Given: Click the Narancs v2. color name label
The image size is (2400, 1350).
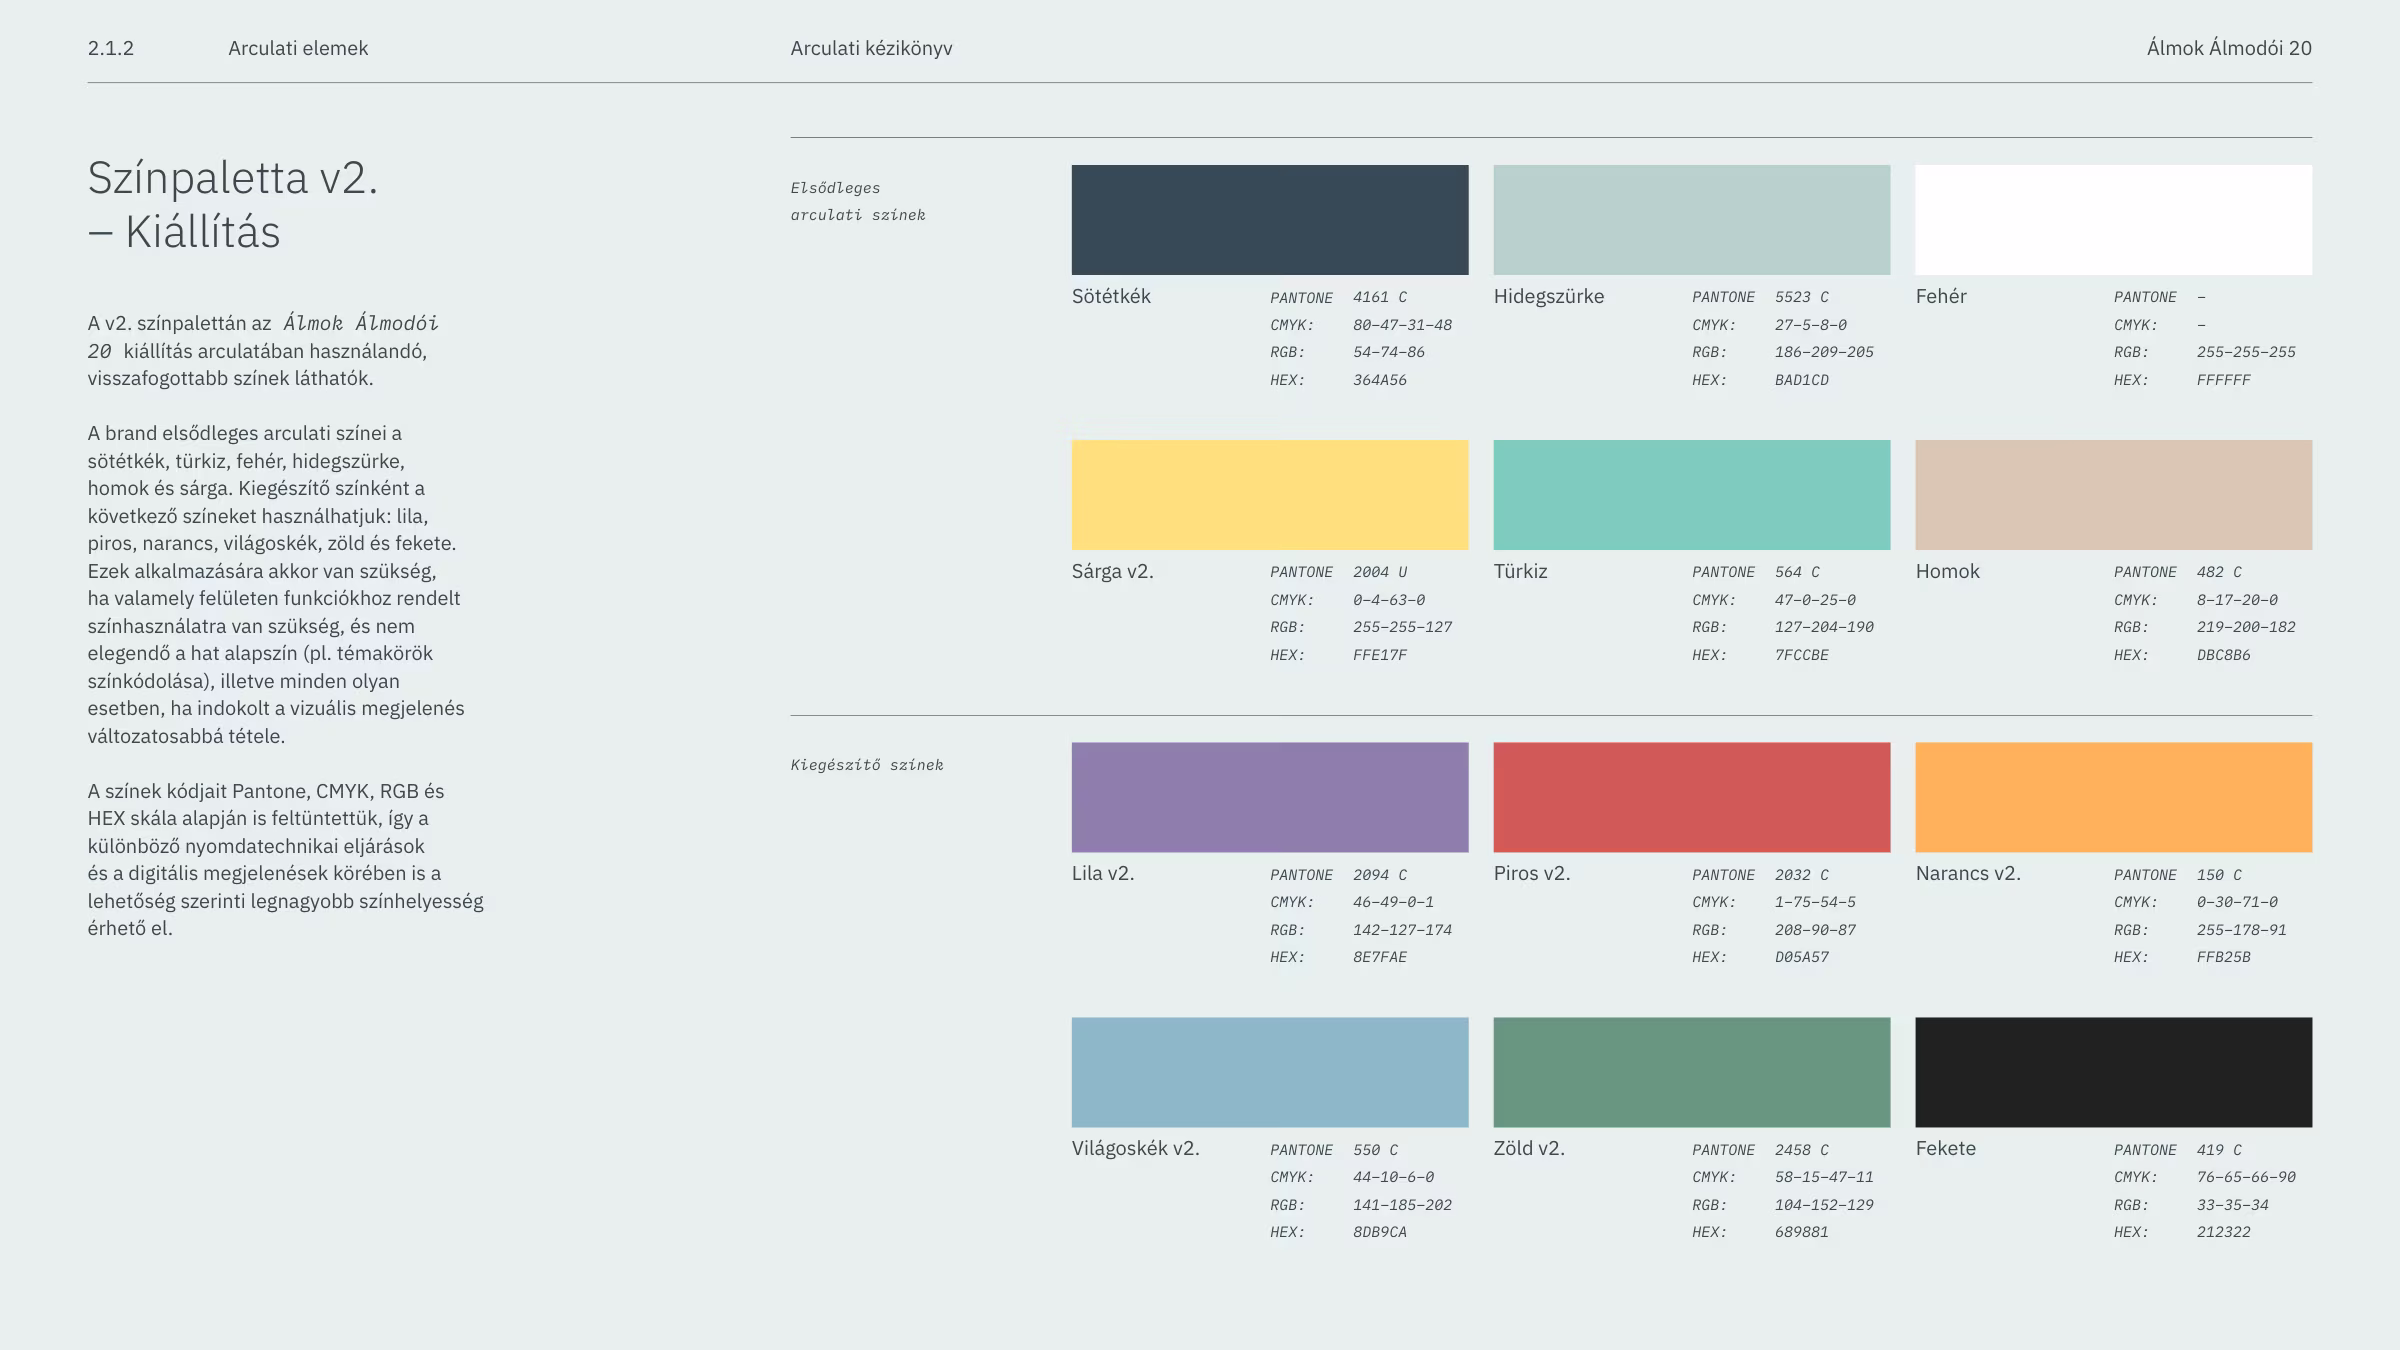Looking at the screenshot, I should (x=1968, y=873).
